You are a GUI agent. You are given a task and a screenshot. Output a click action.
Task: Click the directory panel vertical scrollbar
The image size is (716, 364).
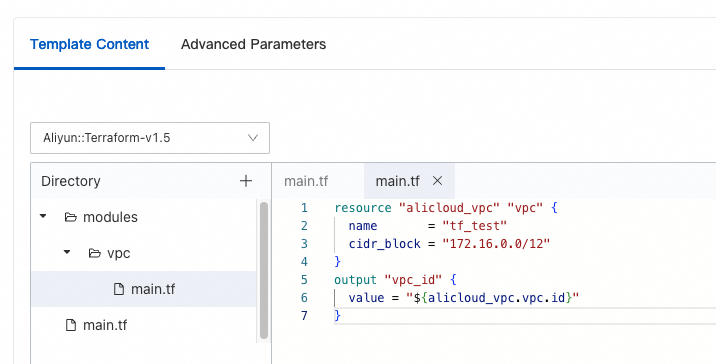pyautogui.click(x=264, y=270)
